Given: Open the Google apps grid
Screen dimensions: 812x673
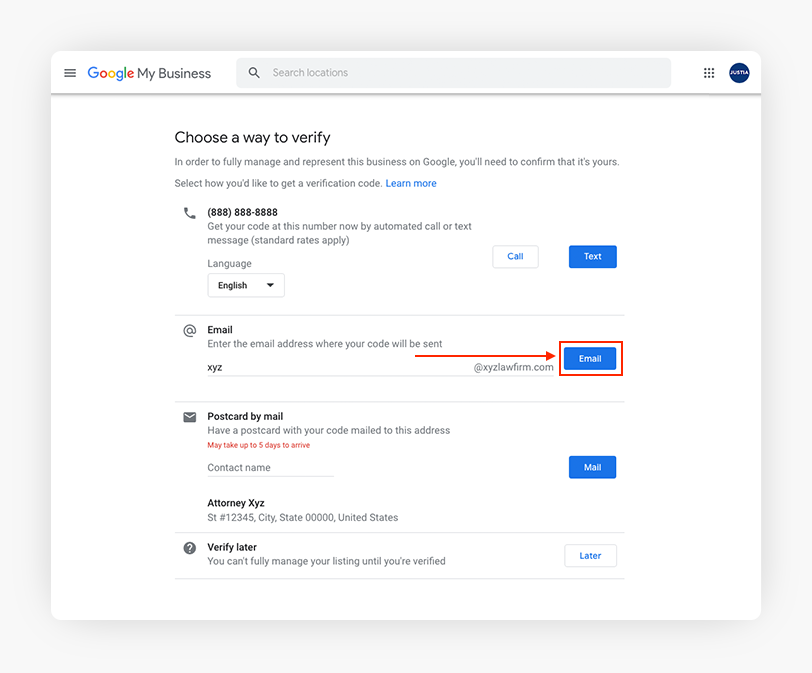Looking at the screenshot, I should click(709, 73).
